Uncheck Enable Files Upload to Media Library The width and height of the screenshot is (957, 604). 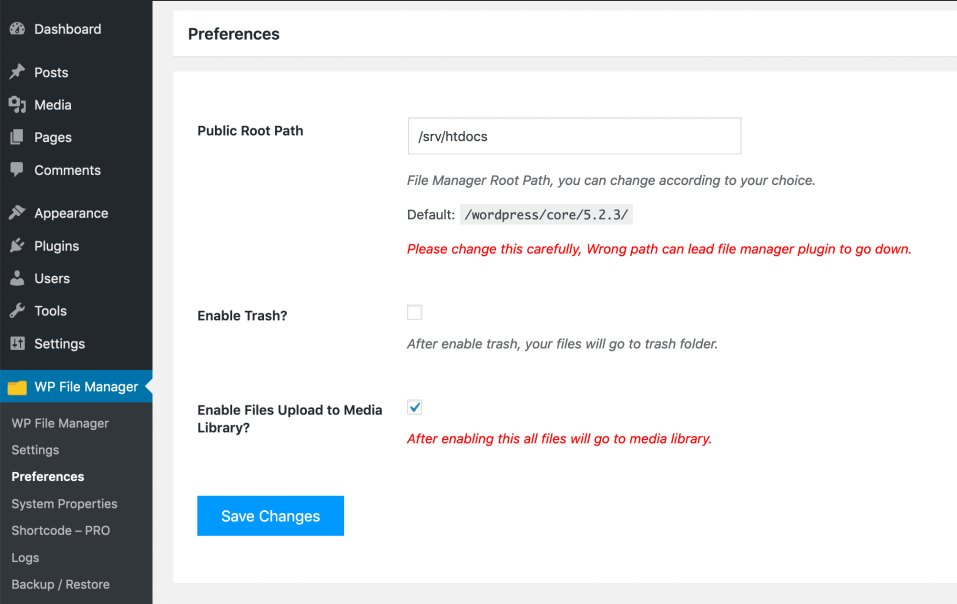(x=414, y=406)
